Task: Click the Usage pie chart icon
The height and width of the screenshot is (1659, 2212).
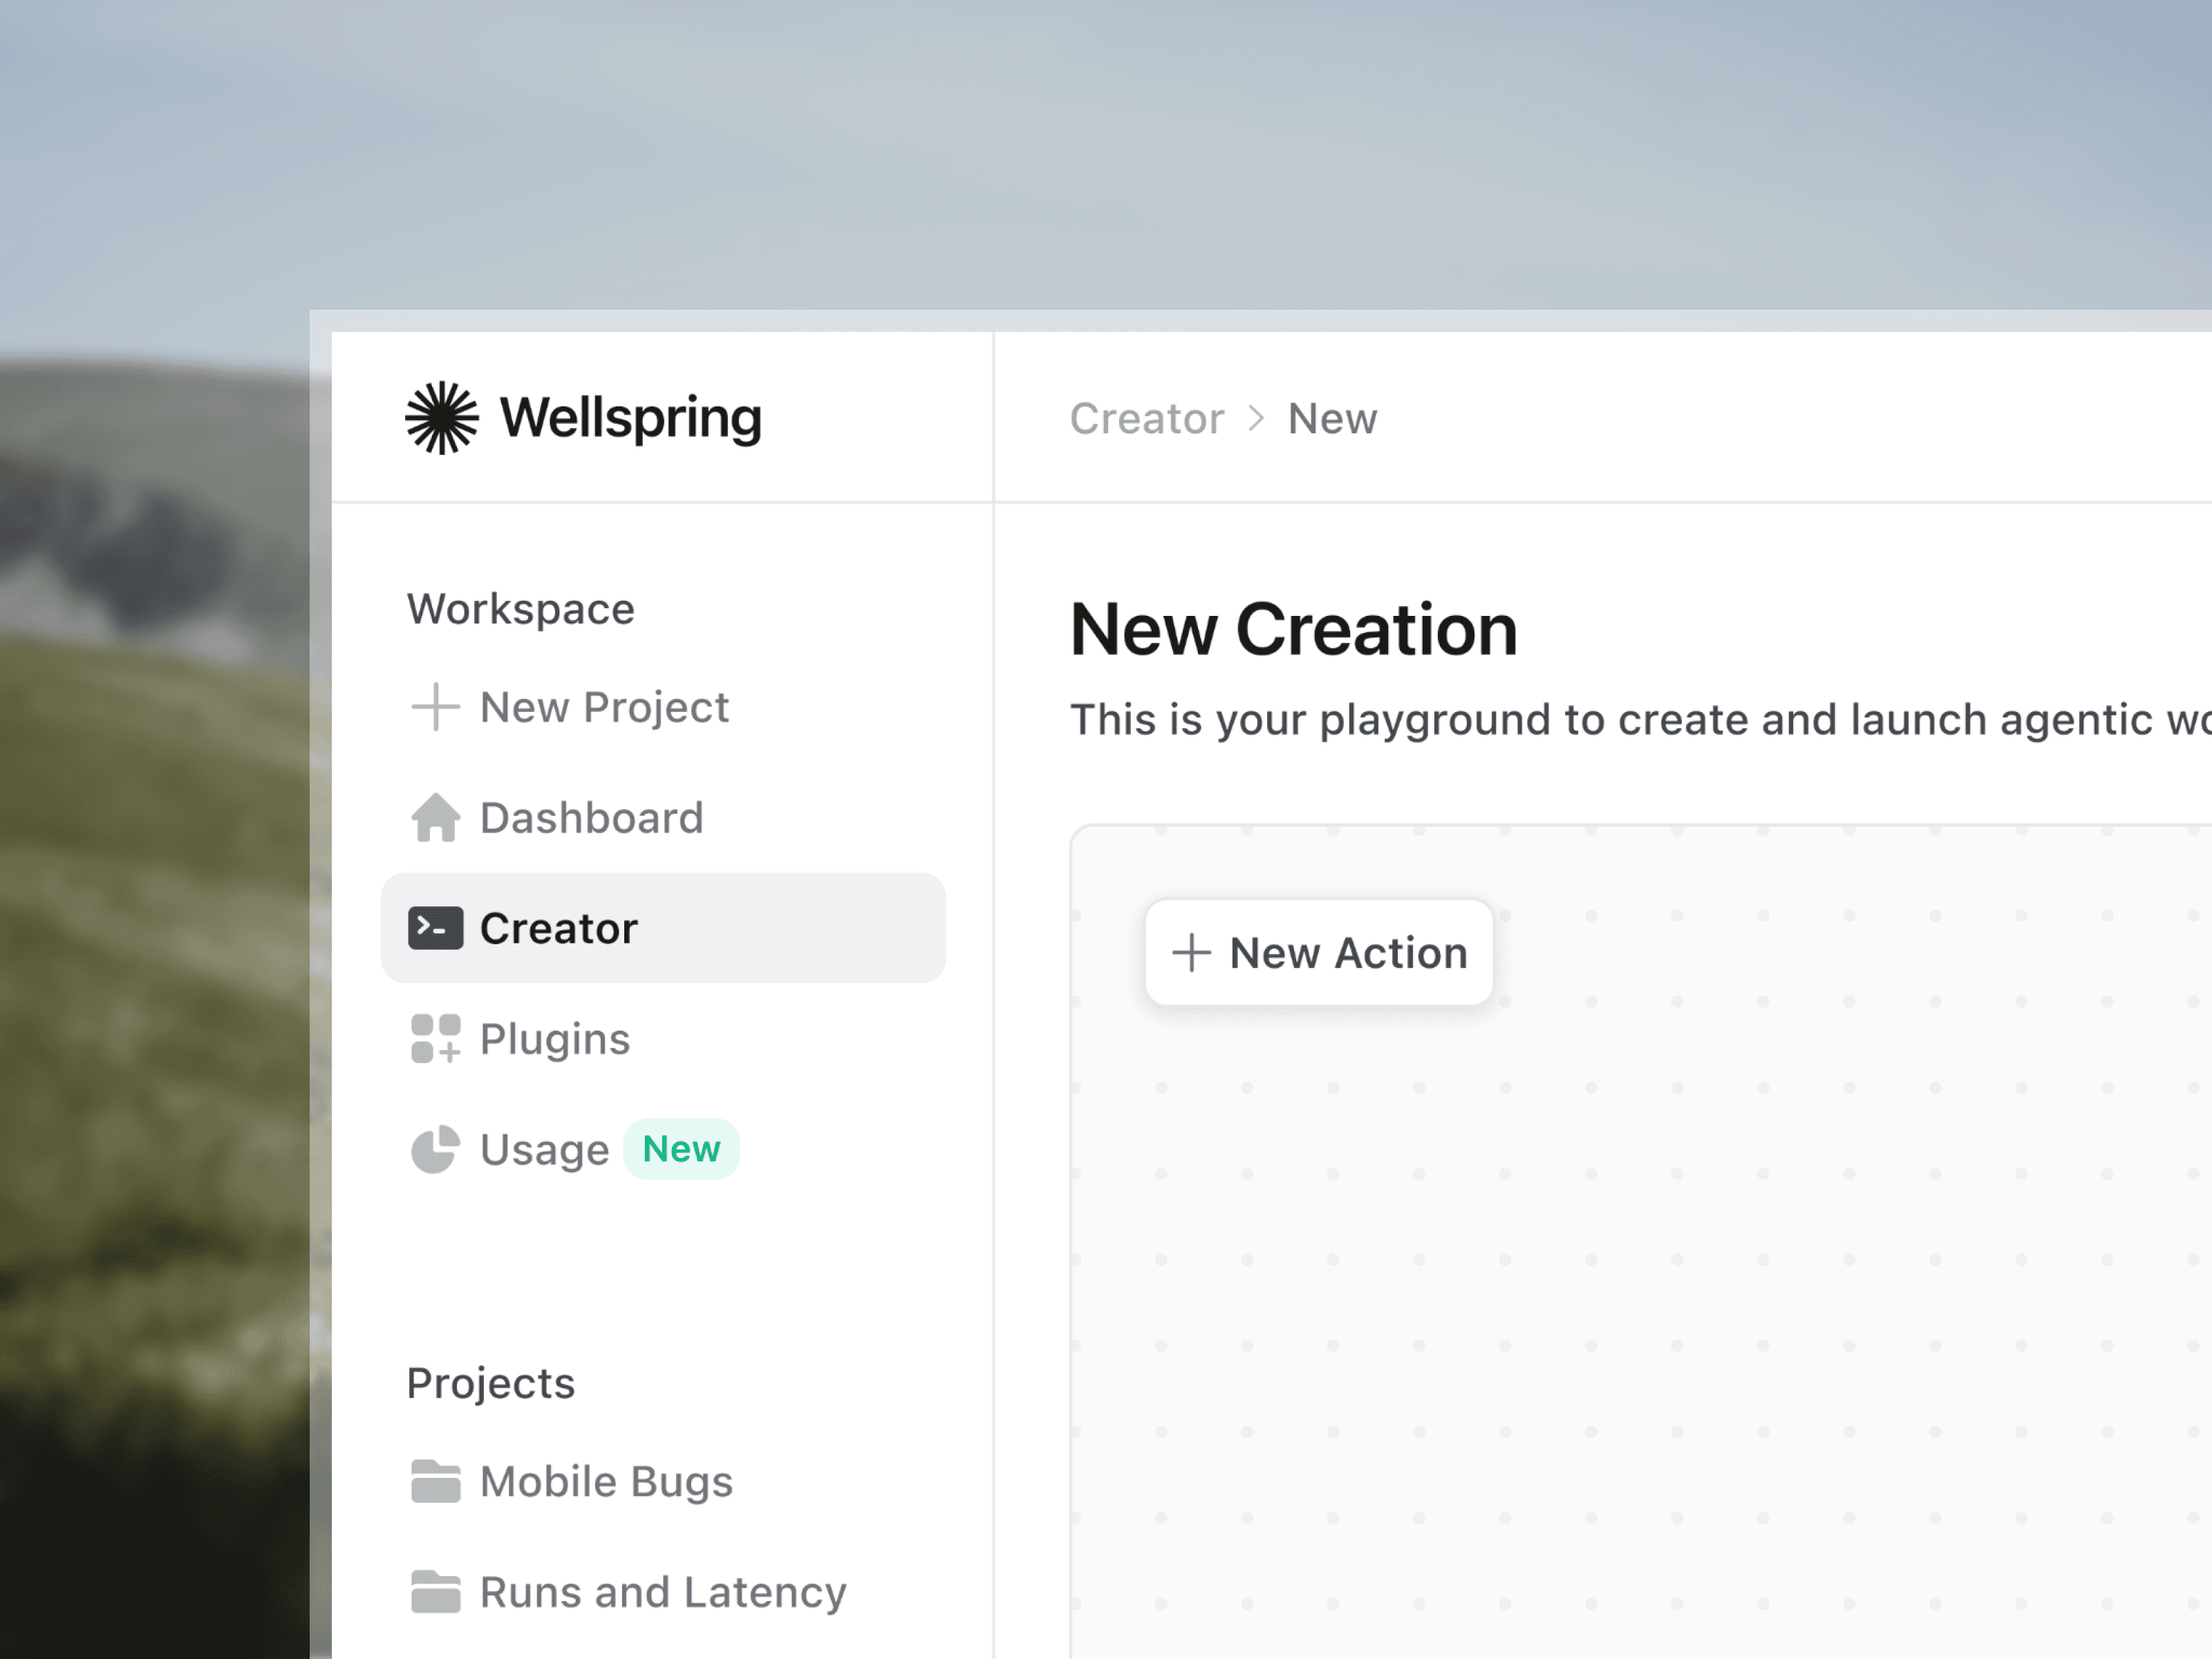Action: pyautogui.click(x=436, y=1149)
